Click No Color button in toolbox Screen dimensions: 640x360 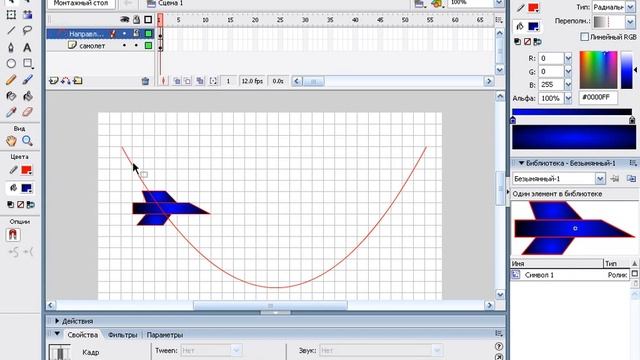(x=20, y=204)
